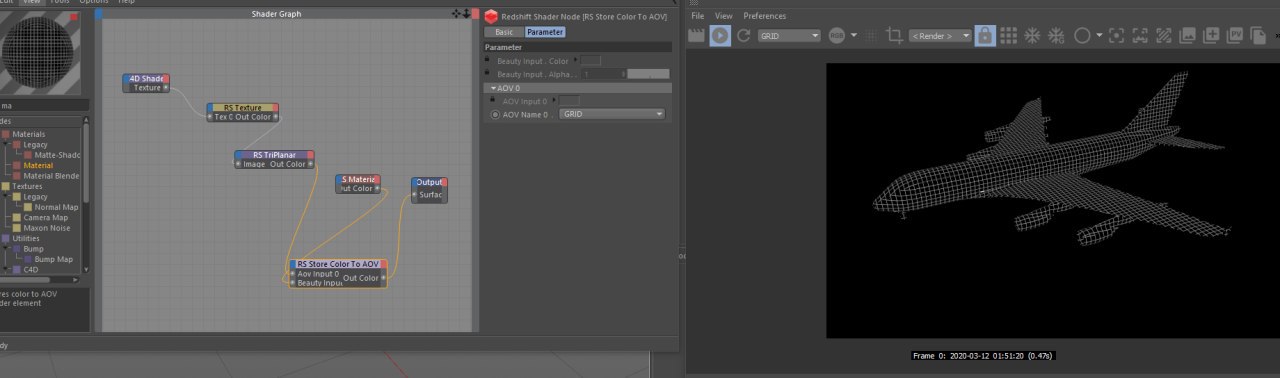Click the image snapshot icon in RenderView
The width and height of the screenshot is (1280, 378).
[x=1187, y=35]
